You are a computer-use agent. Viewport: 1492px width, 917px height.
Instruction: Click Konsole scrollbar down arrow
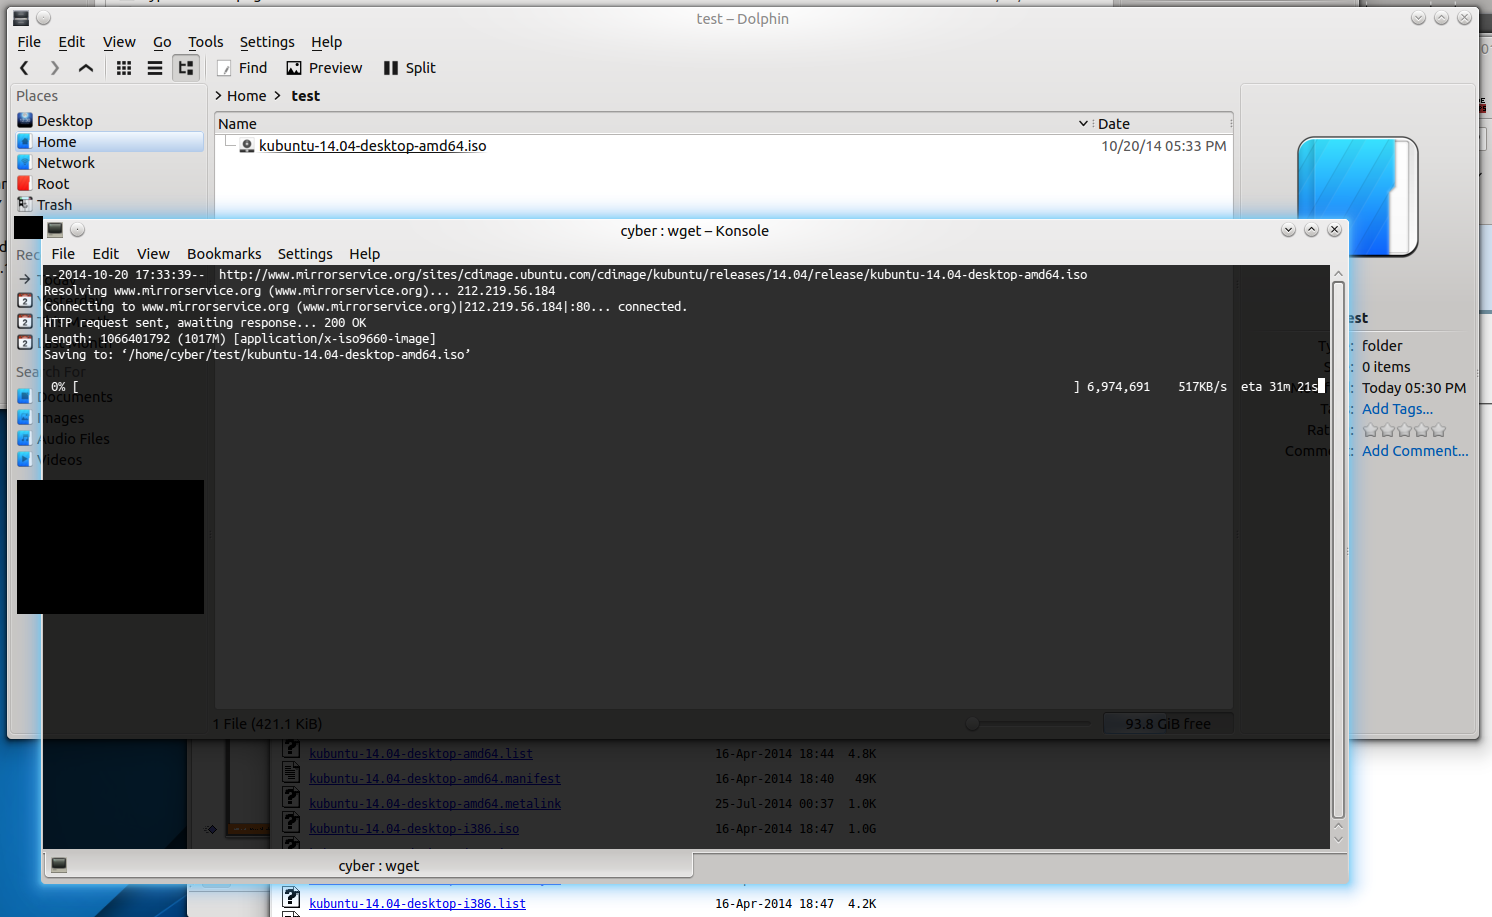click(1338, 840)
